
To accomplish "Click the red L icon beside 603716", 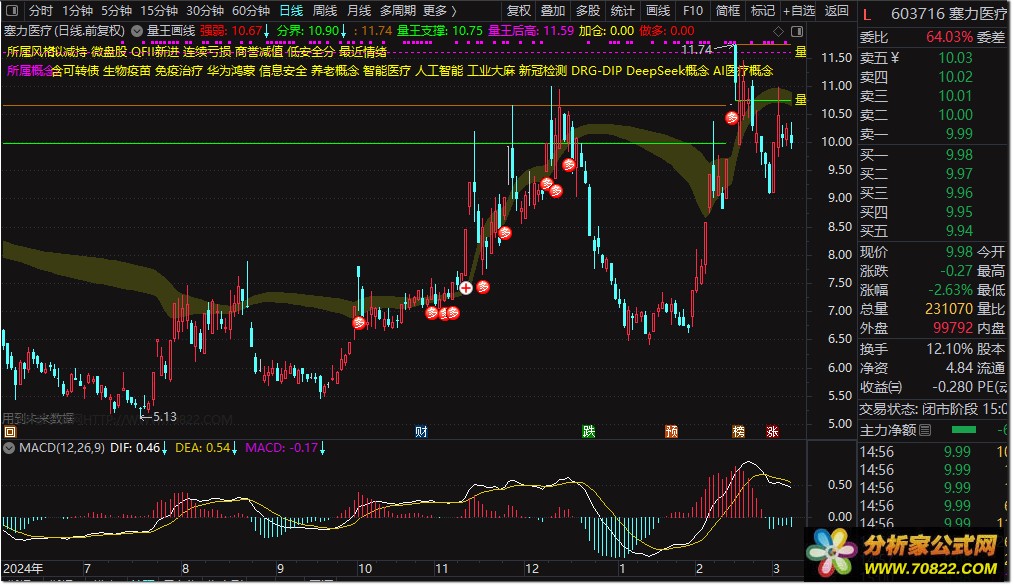I will [x=867, y=14].
